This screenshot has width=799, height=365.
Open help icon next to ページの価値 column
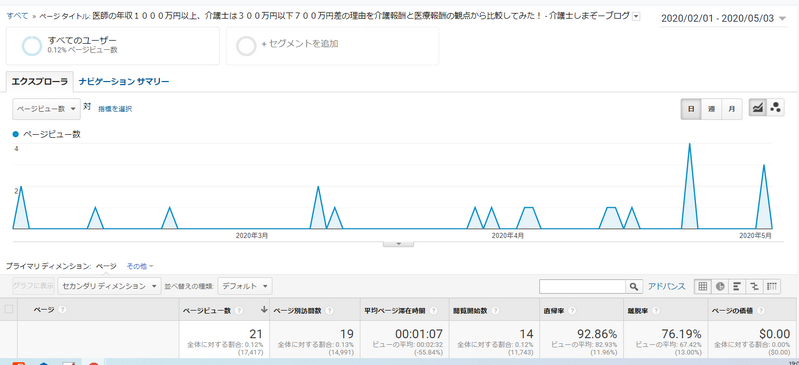pyautogui.click(x=761, y=310)
